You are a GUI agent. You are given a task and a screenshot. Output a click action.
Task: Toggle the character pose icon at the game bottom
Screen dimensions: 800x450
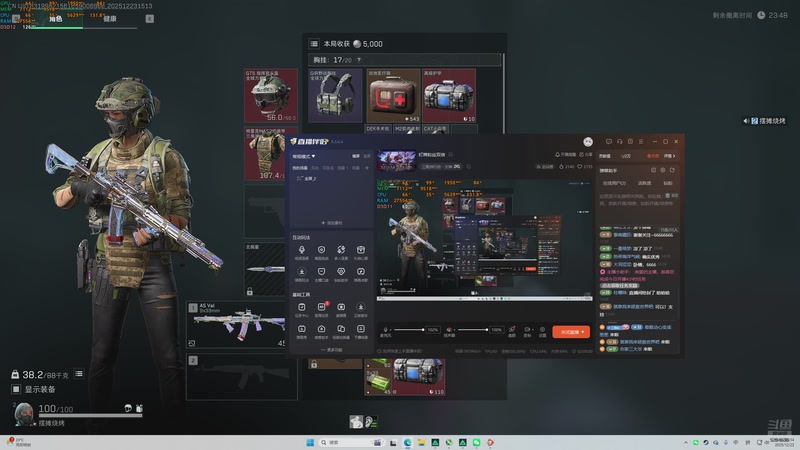pos(356,421)
